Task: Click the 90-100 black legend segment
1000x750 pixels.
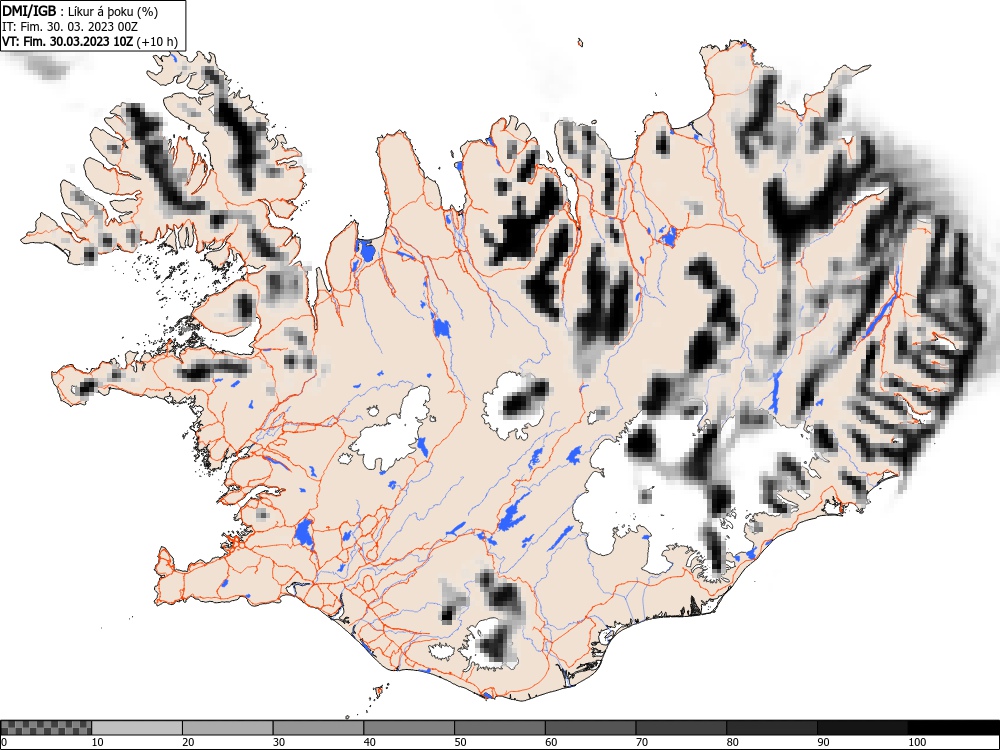Action: [x=863, y=728]
